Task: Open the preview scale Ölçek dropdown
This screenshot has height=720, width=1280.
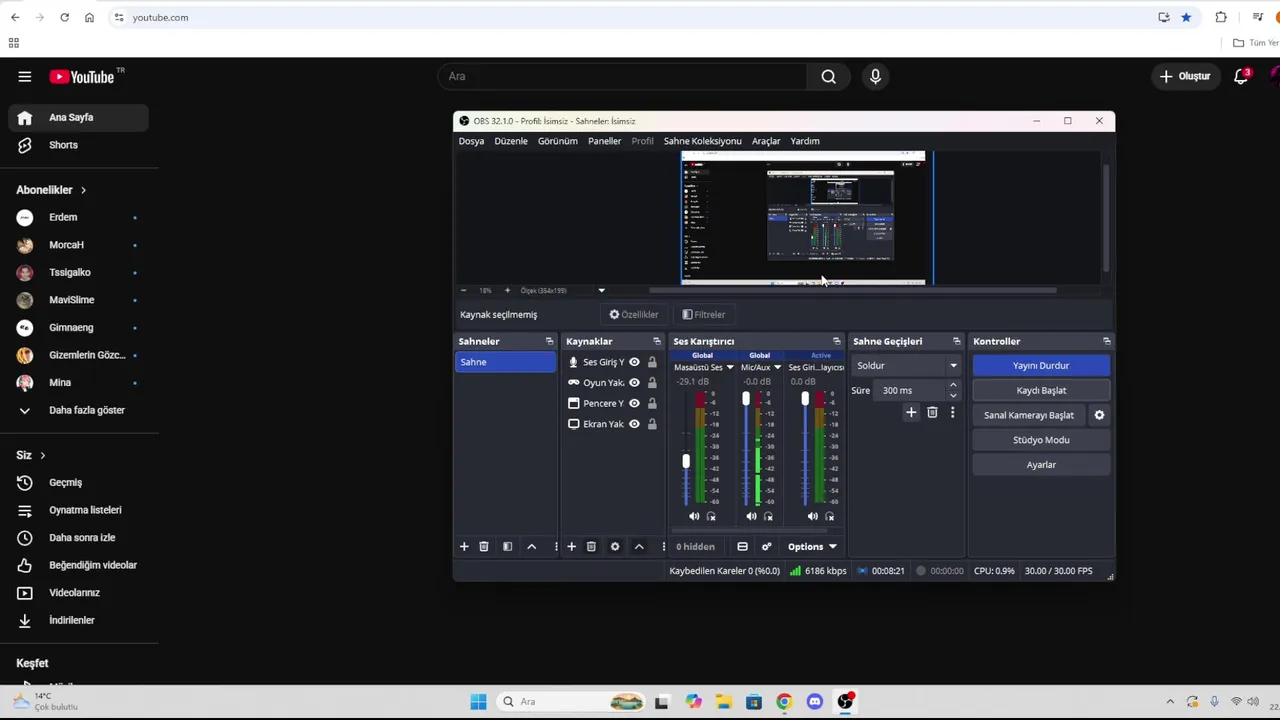Action: [x=601, y=290]
